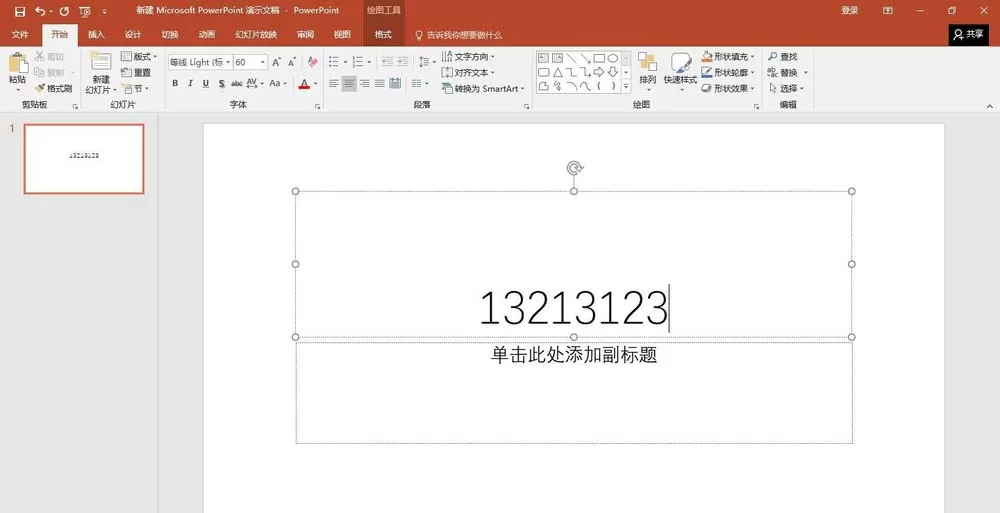Click the Save icon in the quick access toolbar
This screenshot has width=1000, height=513.
(x=20, y=11)
